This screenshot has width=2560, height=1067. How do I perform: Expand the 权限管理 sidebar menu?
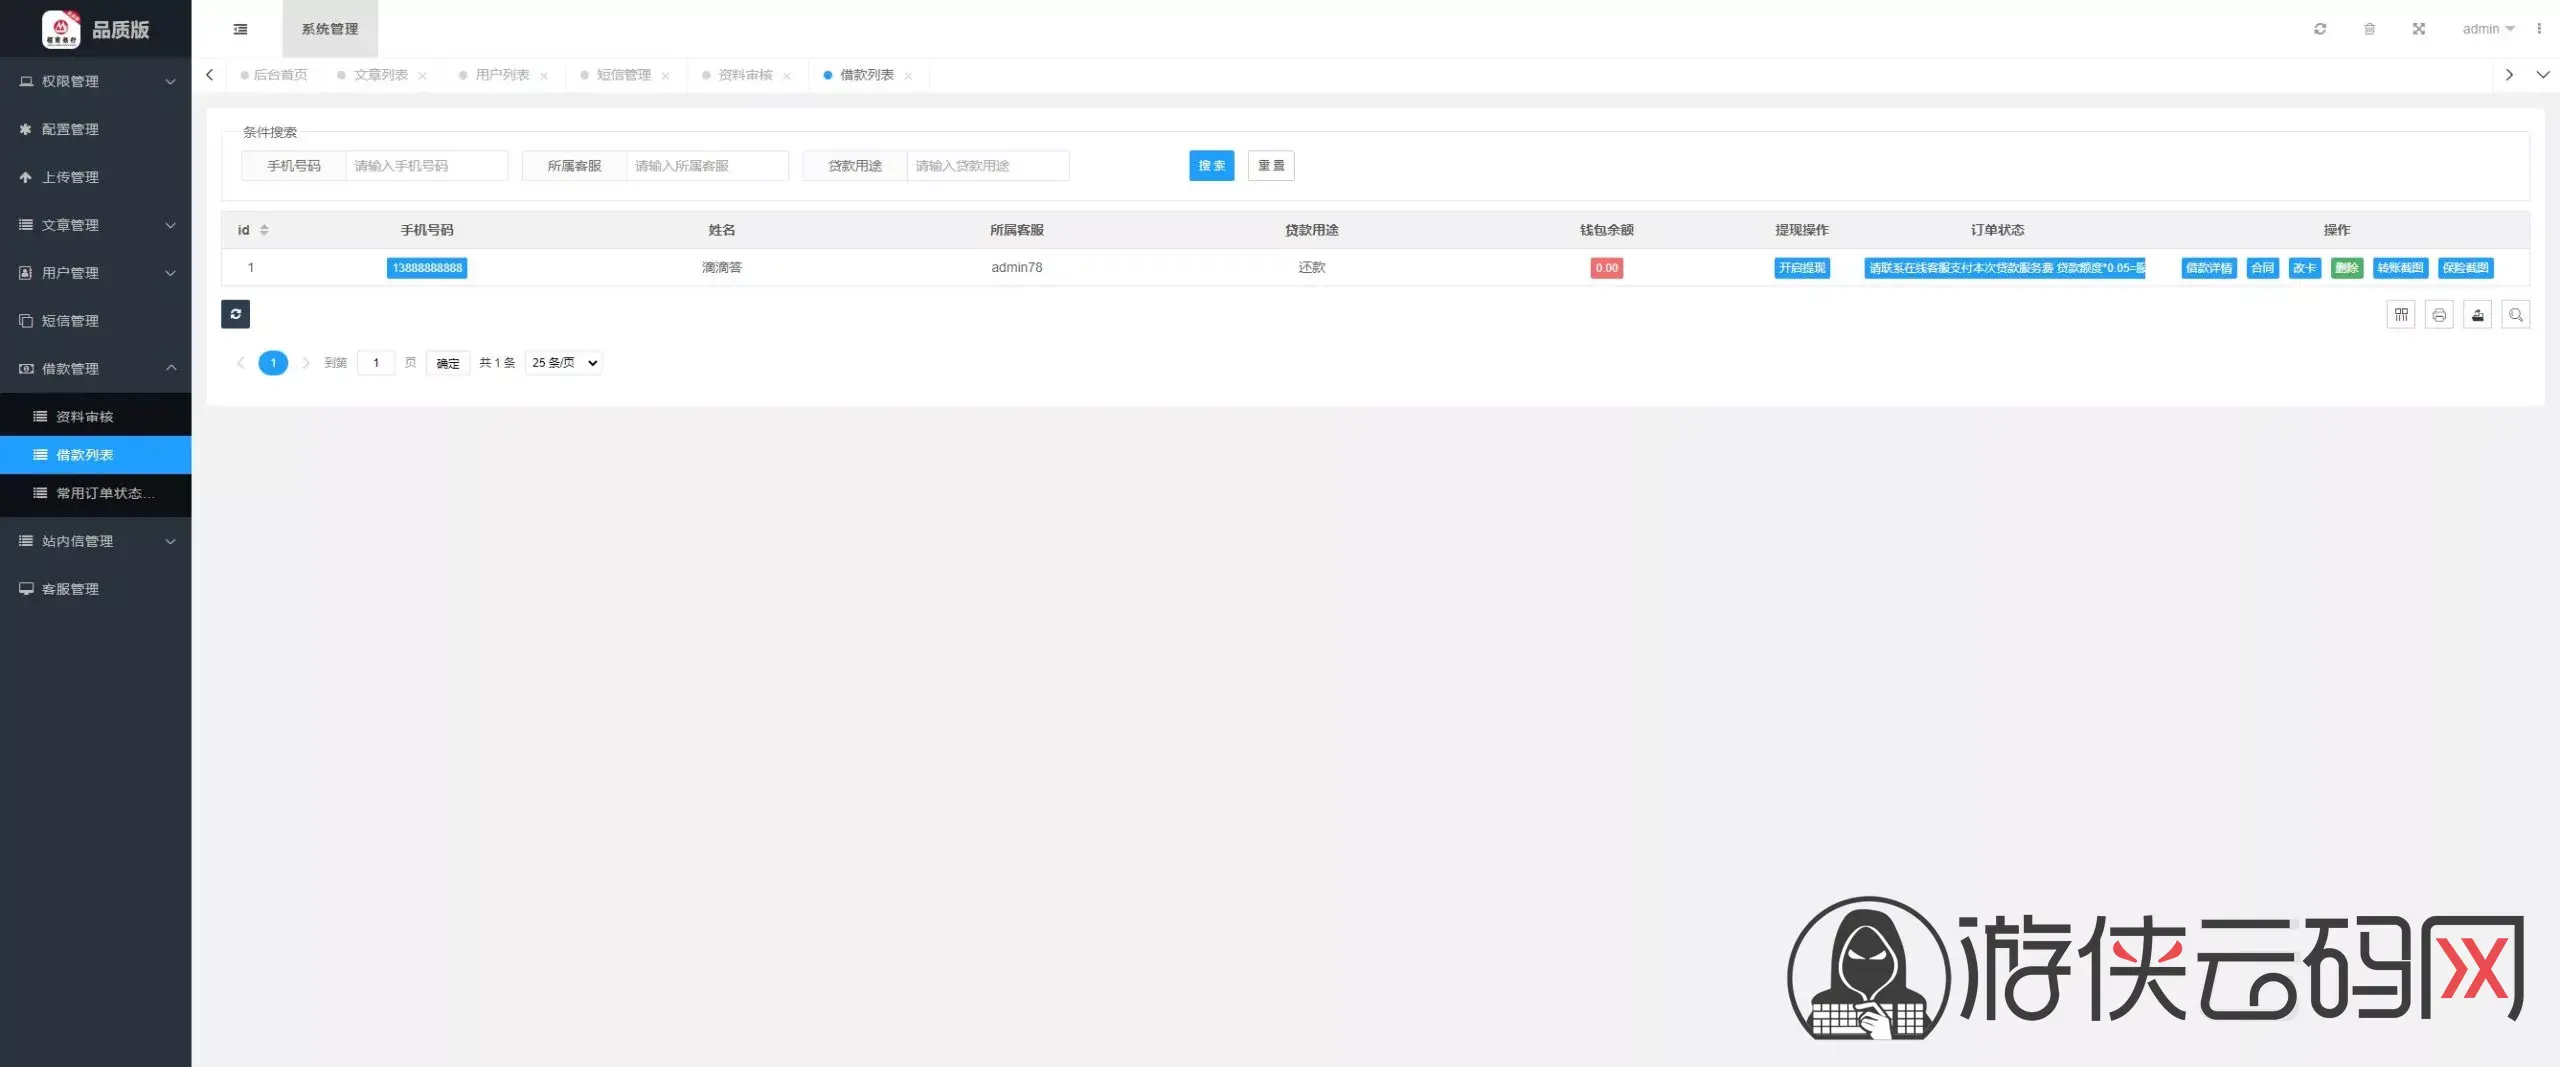tap(95, 81)
